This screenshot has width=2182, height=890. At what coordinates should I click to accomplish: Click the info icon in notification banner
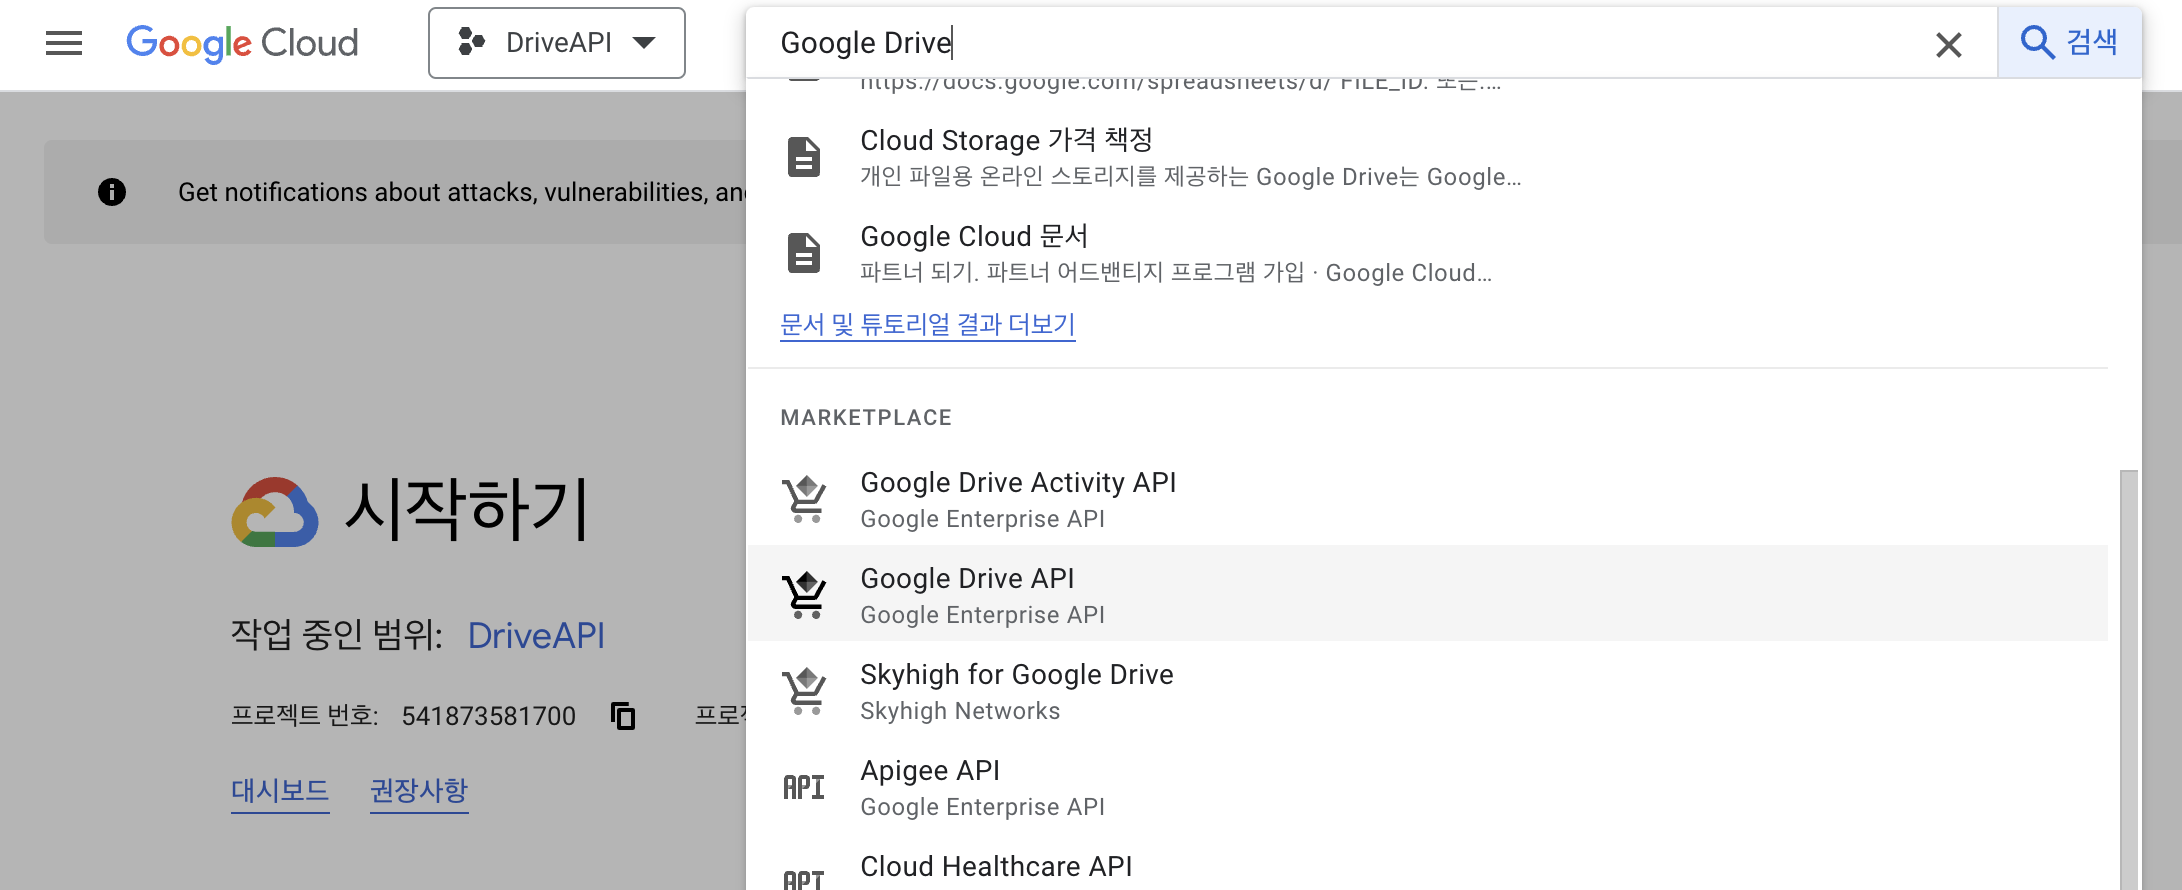tap(112, 192)
